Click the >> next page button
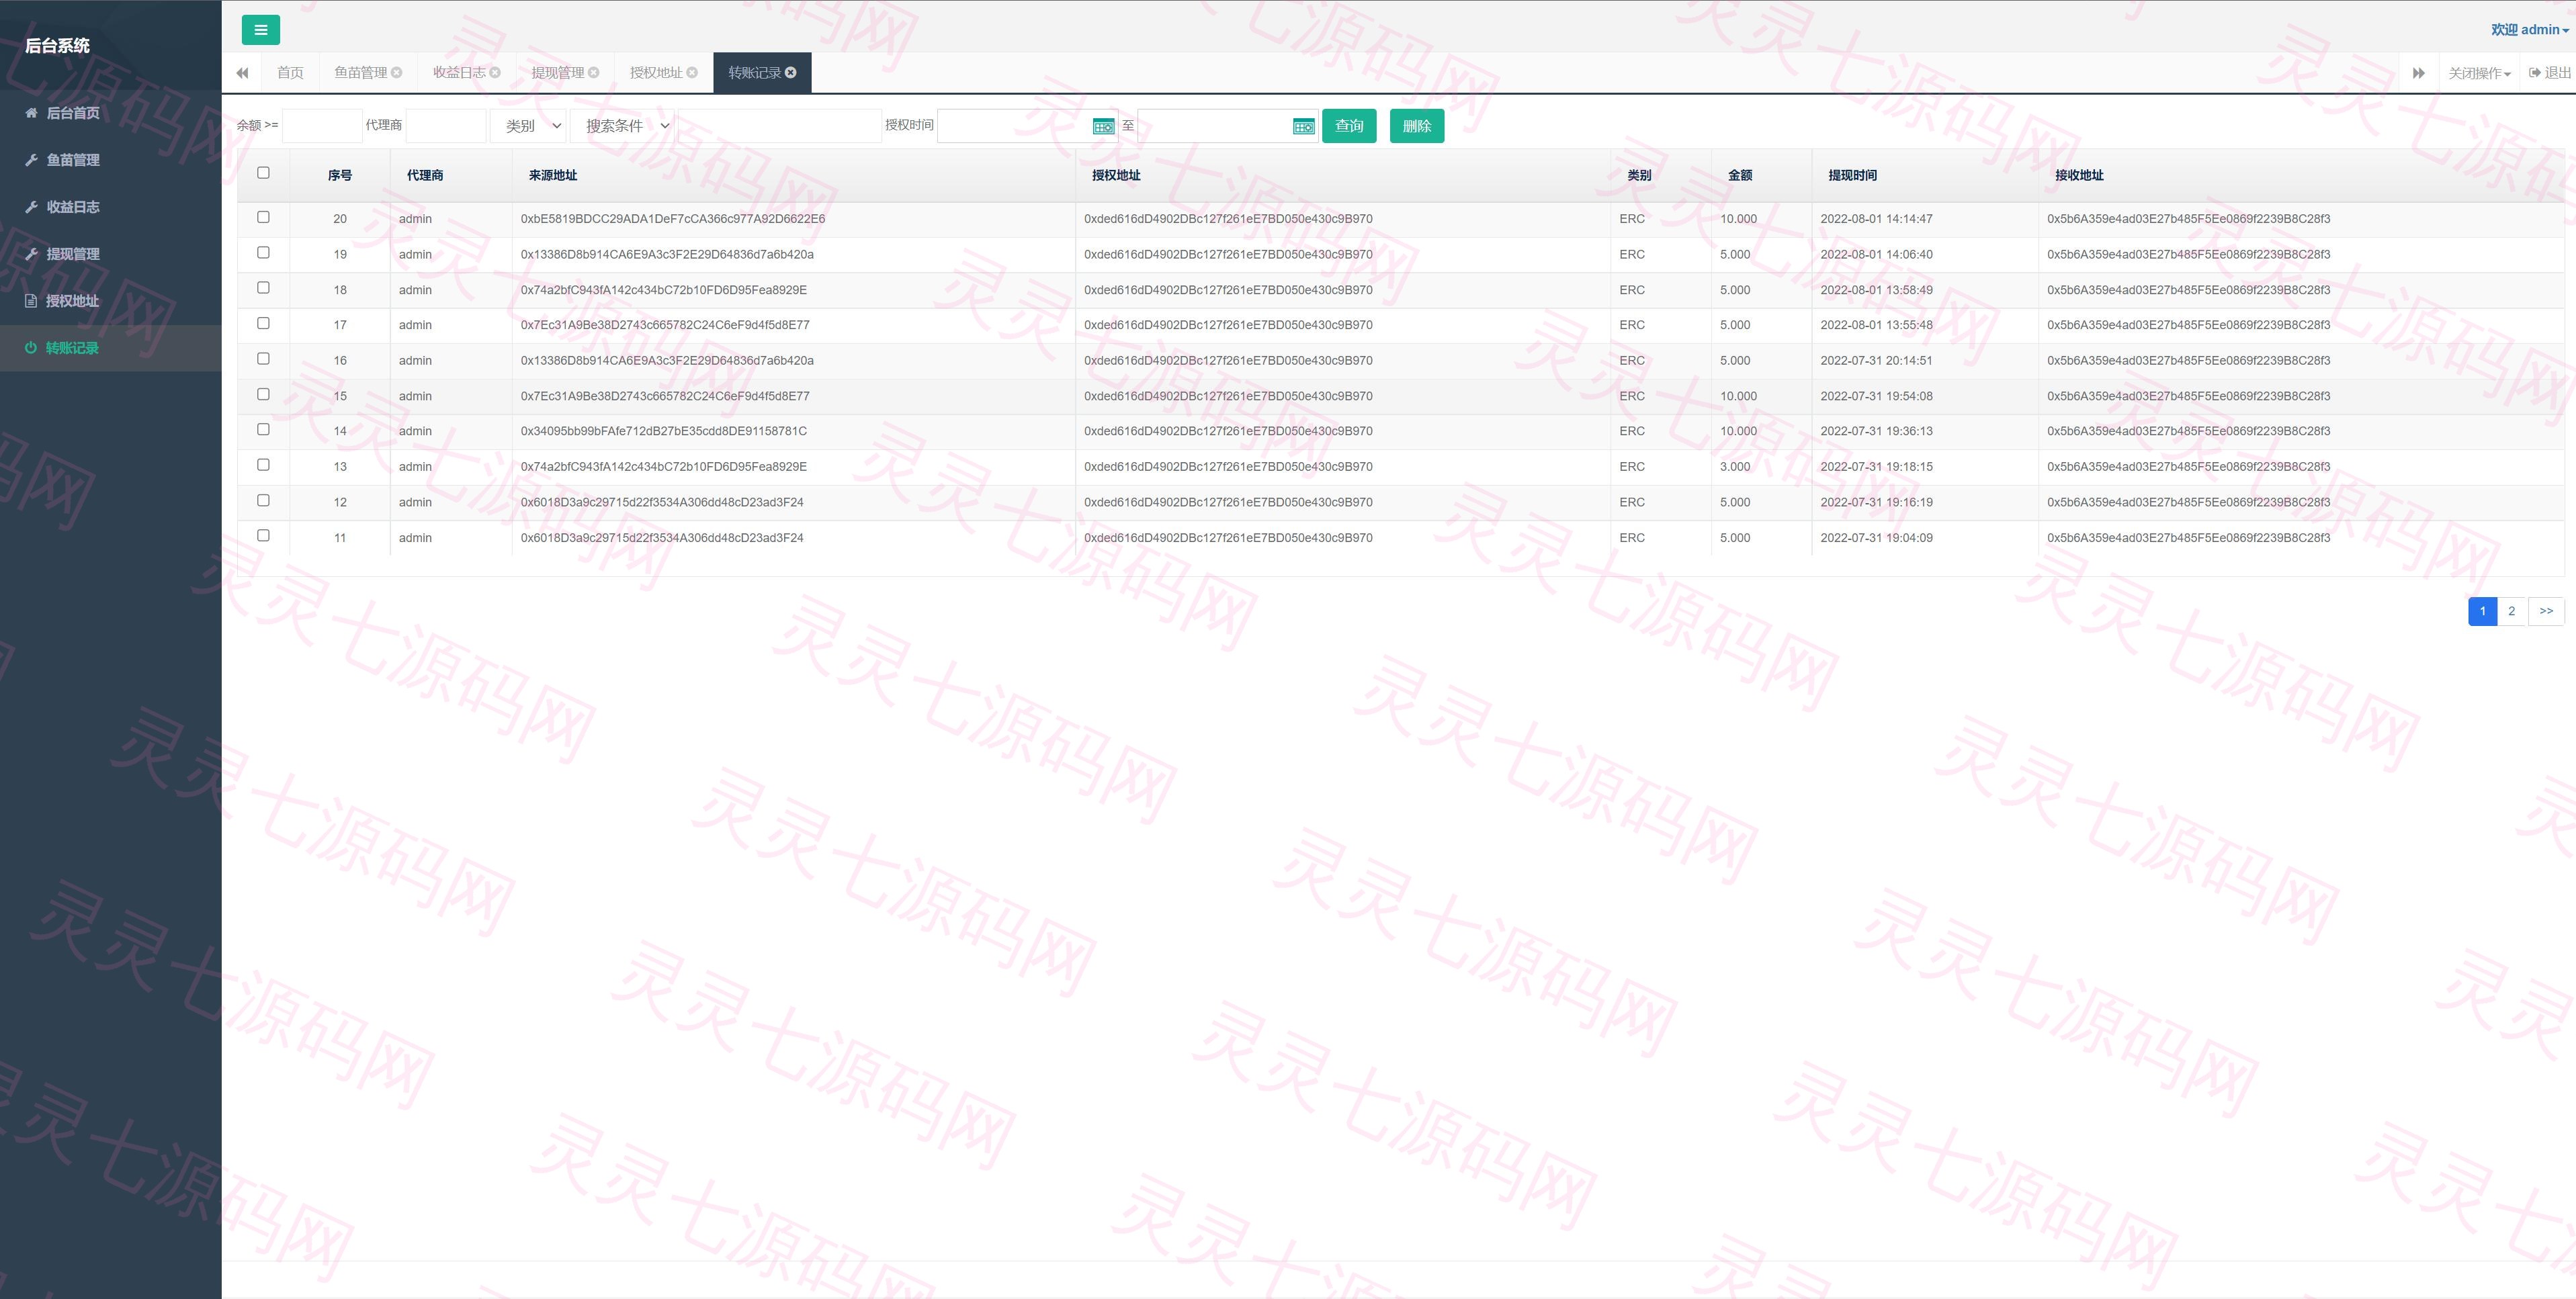 click(x=2546, y=611)
